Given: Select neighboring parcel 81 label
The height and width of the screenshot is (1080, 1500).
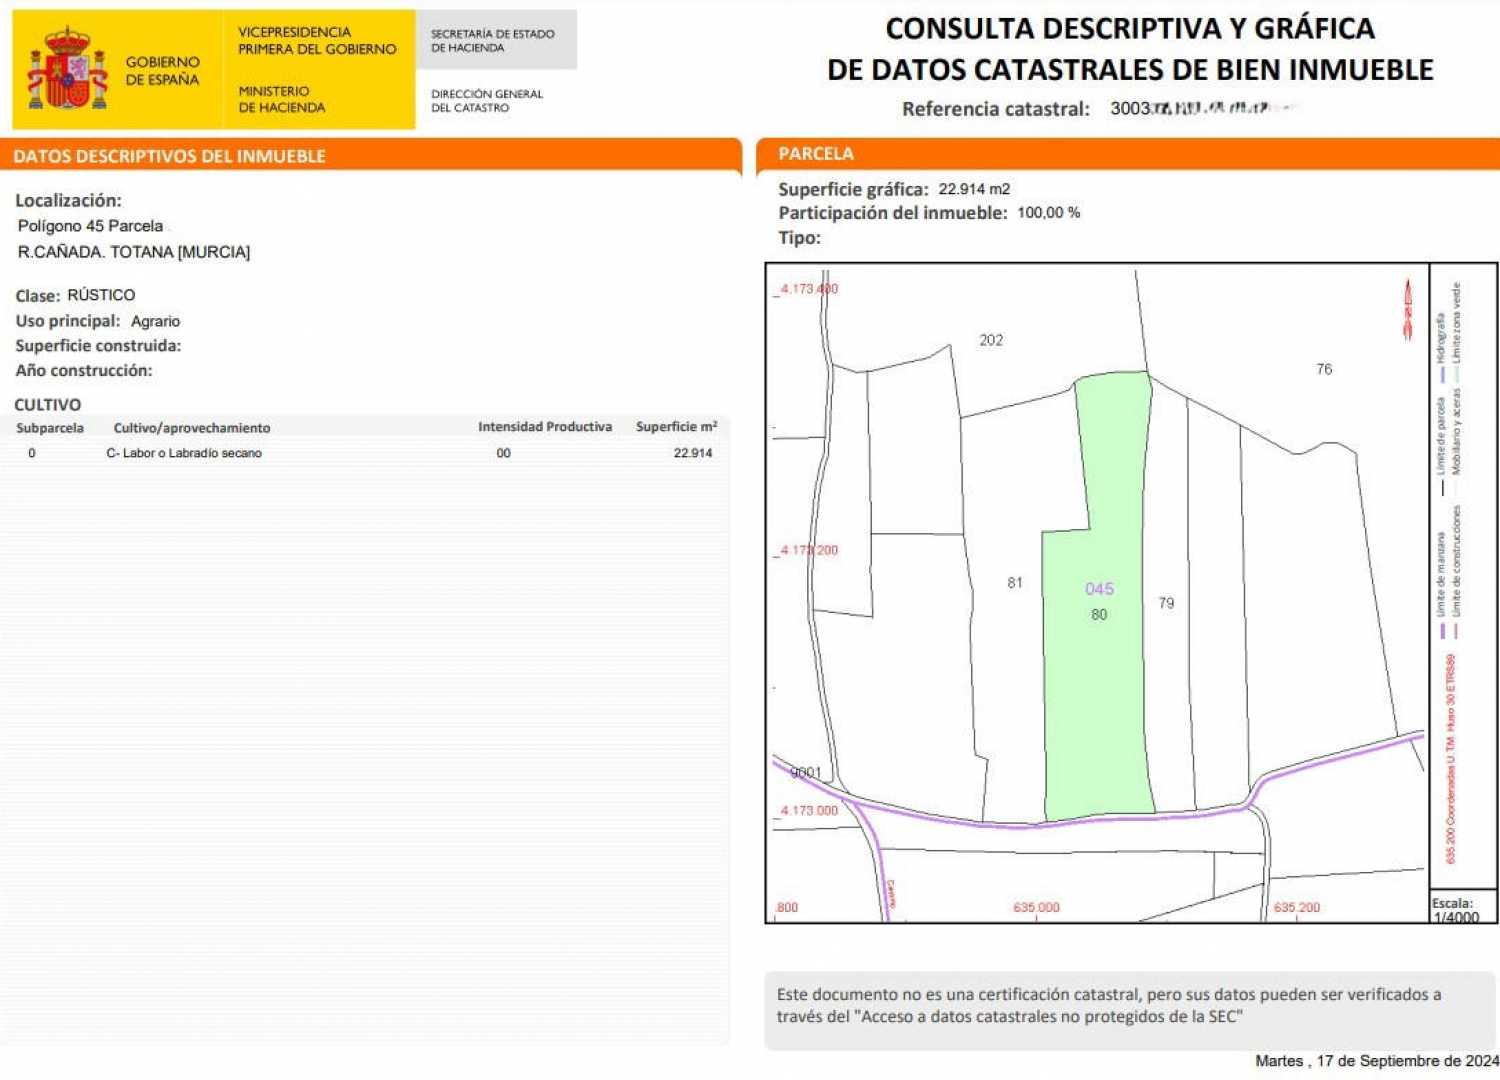Looking at the screenshot, I should pyautogui.click(x=1015, y=583).
